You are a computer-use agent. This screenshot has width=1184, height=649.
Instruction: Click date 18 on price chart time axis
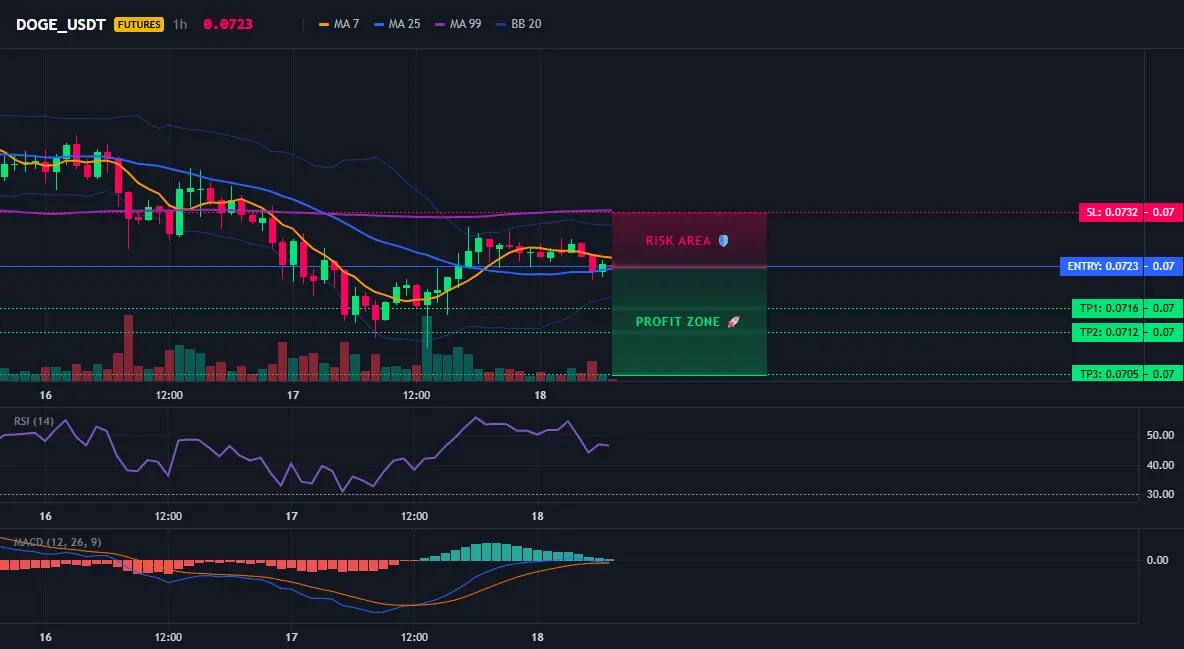click(x=540, y=395)
